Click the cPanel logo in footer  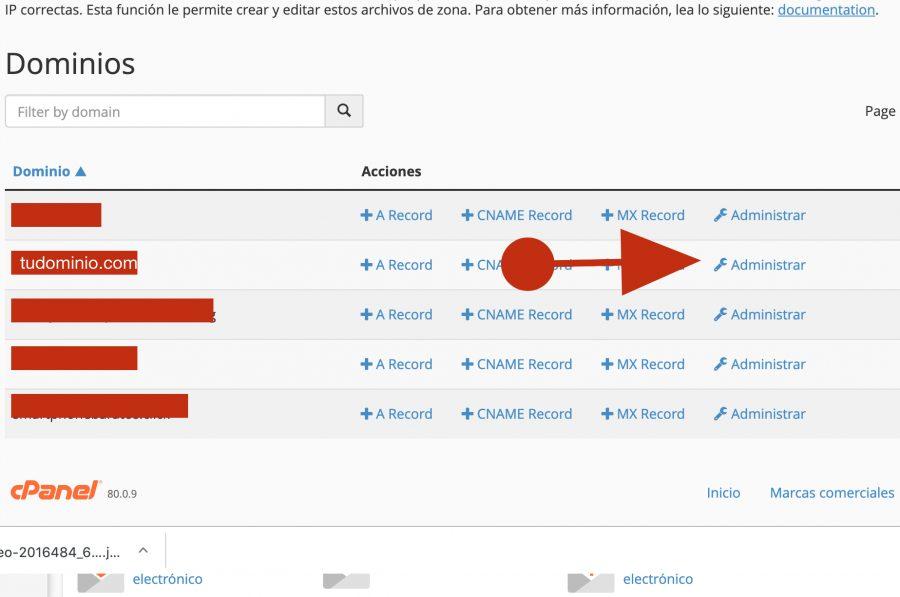[x=56, y=491]
